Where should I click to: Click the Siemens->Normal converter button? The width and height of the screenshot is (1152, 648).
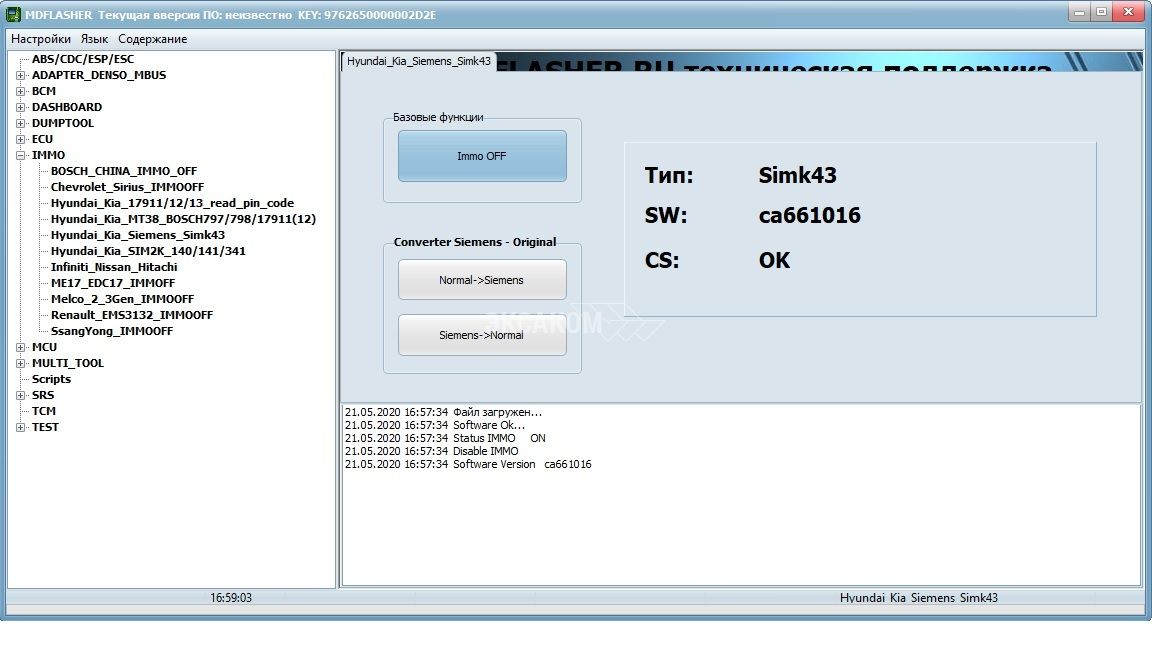pyautogui.click(x=482, y=335)
